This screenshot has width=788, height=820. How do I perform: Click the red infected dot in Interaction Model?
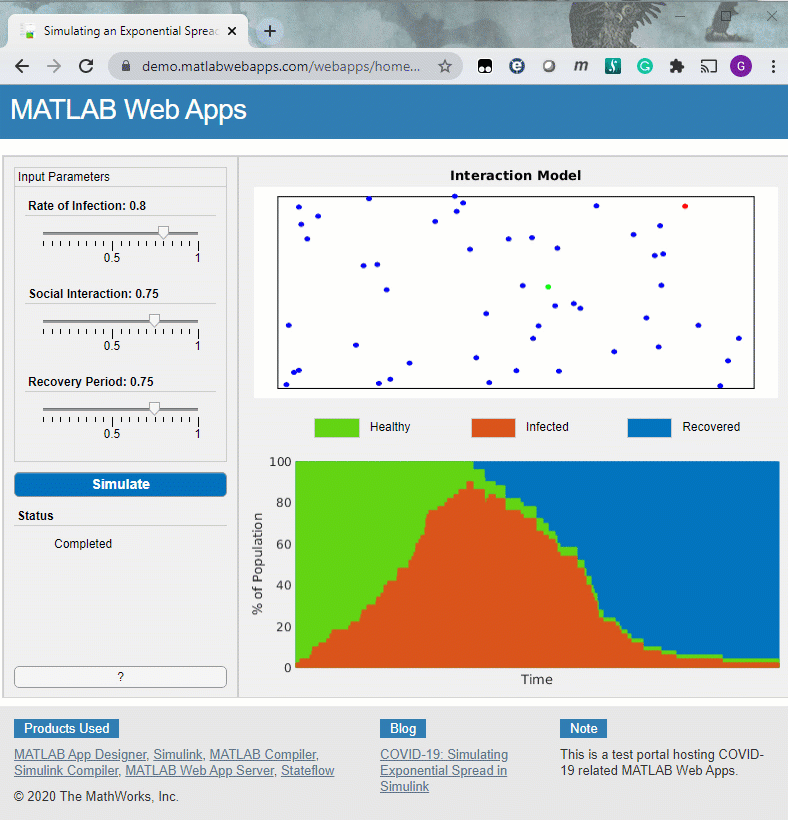coord(685,206)
